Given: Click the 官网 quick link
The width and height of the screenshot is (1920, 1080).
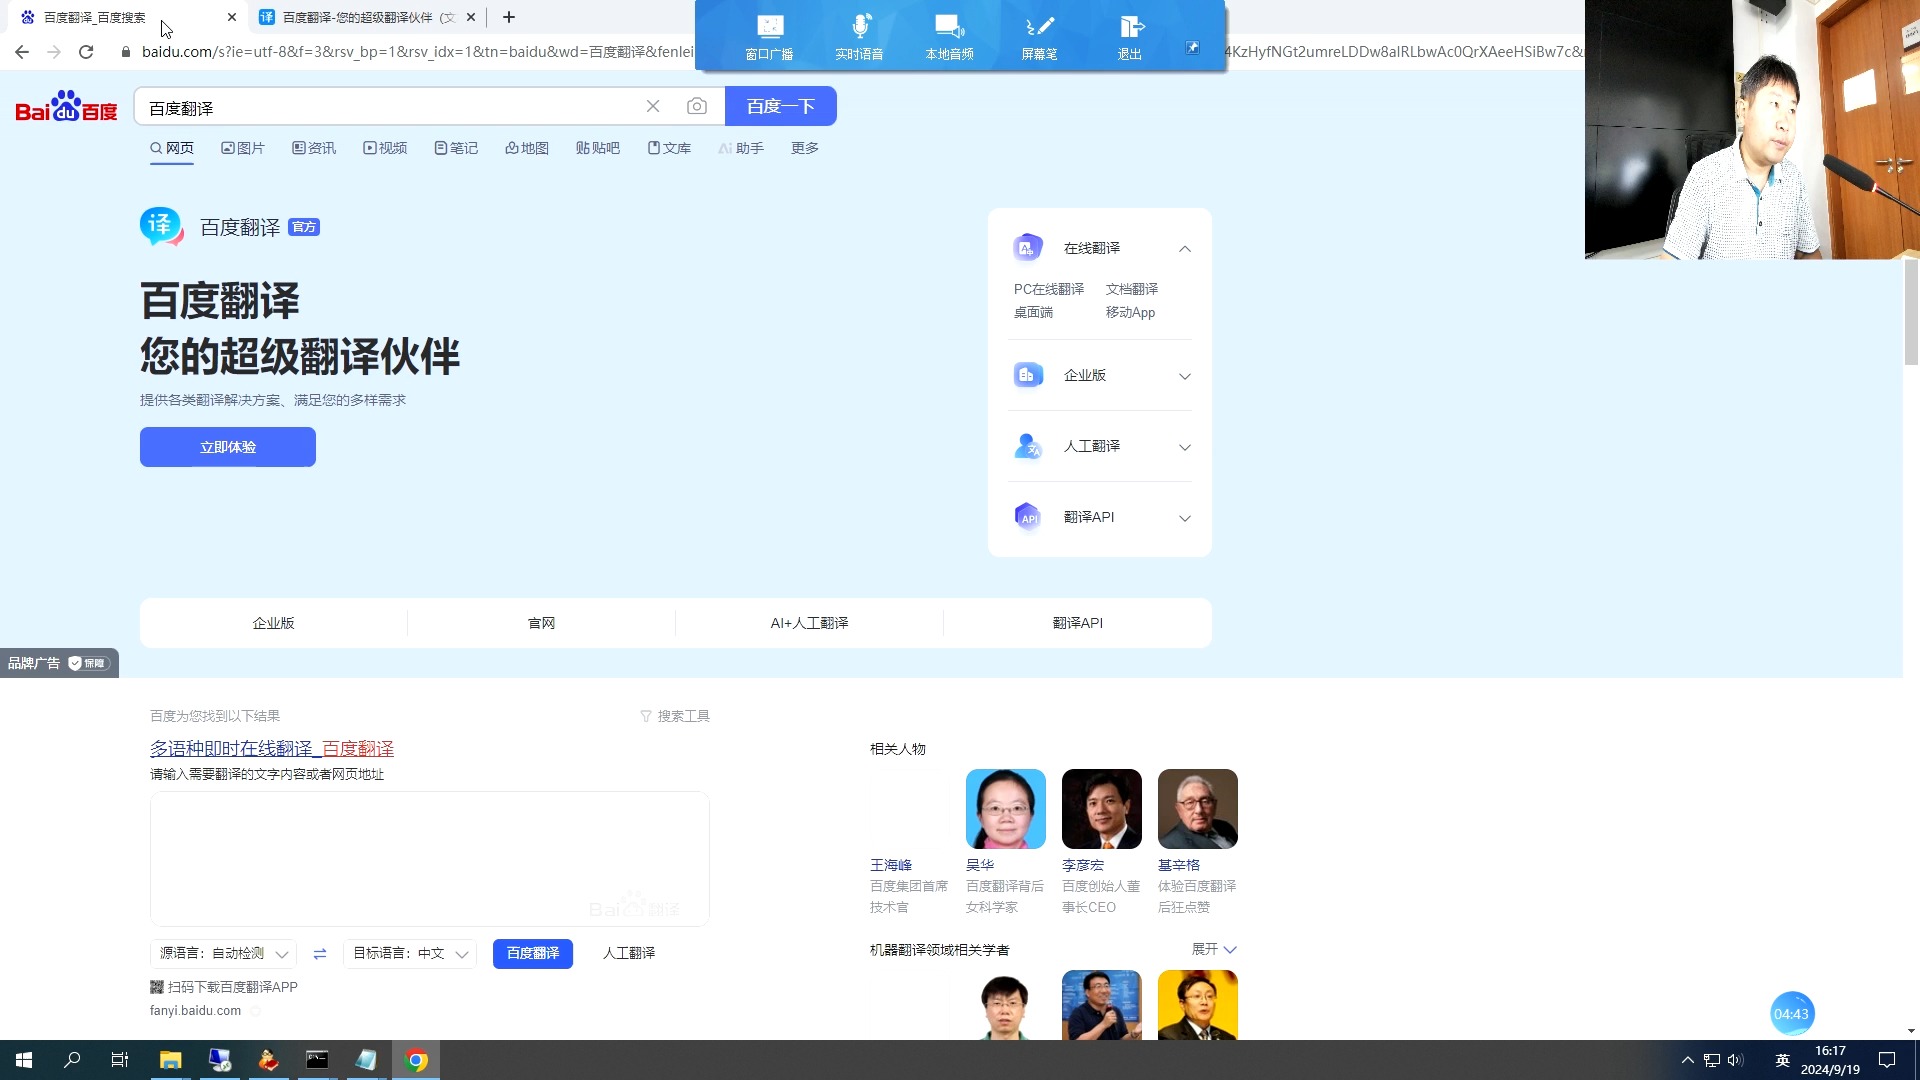Looking at the screenshot, I should click(541, 623).
